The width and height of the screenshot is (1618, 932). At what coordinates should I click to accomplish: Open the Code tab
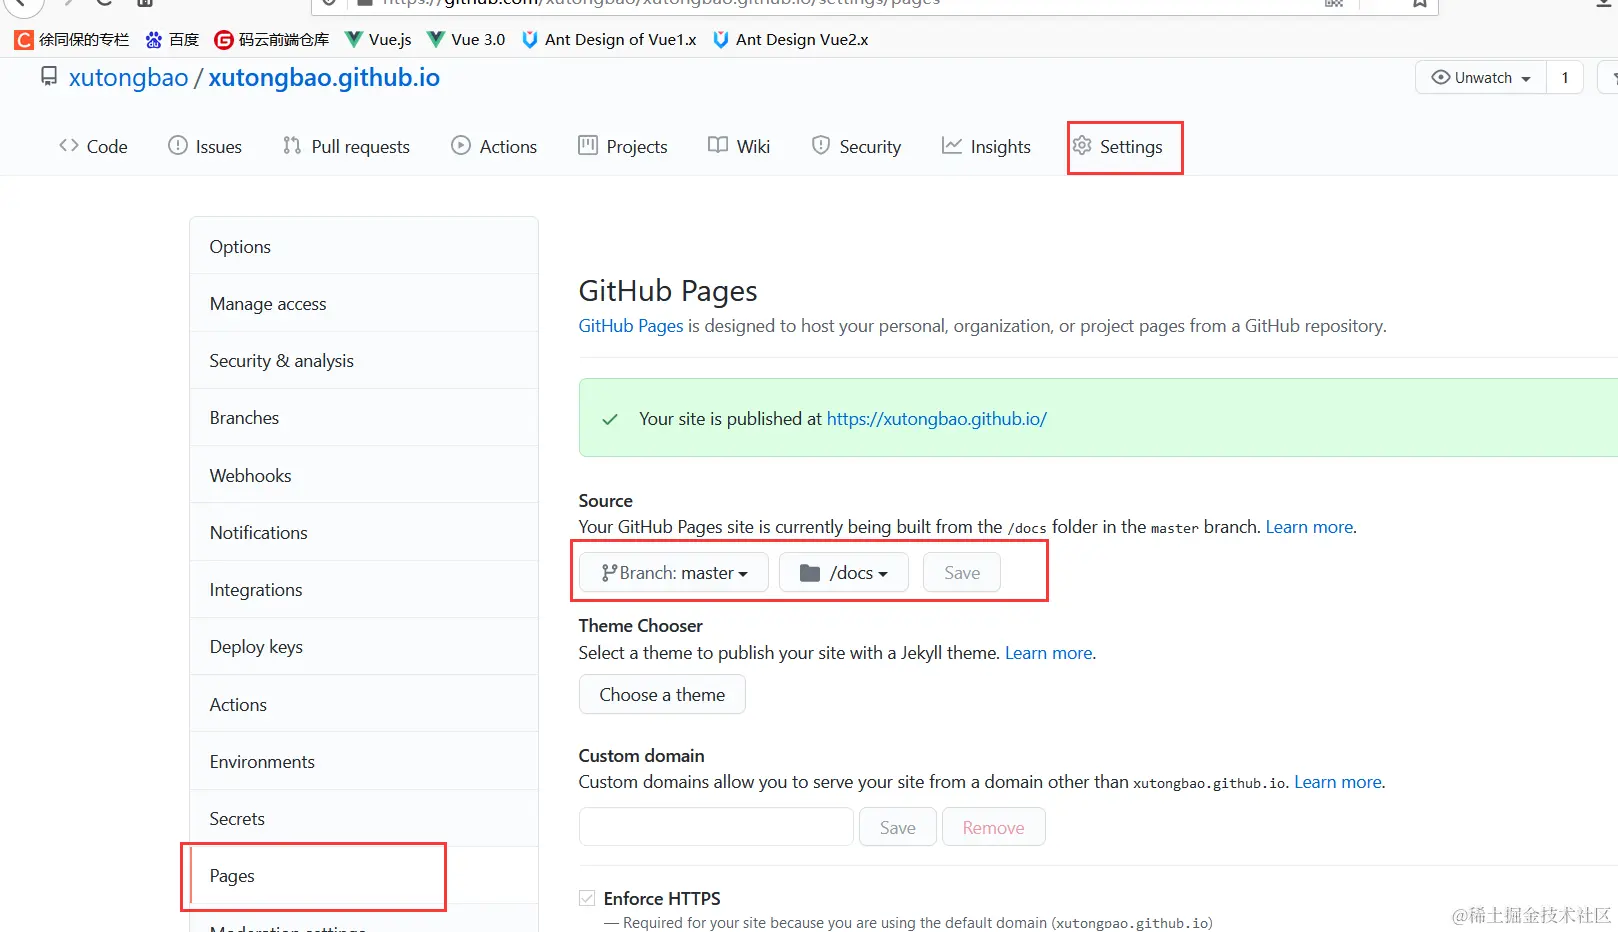93,146
